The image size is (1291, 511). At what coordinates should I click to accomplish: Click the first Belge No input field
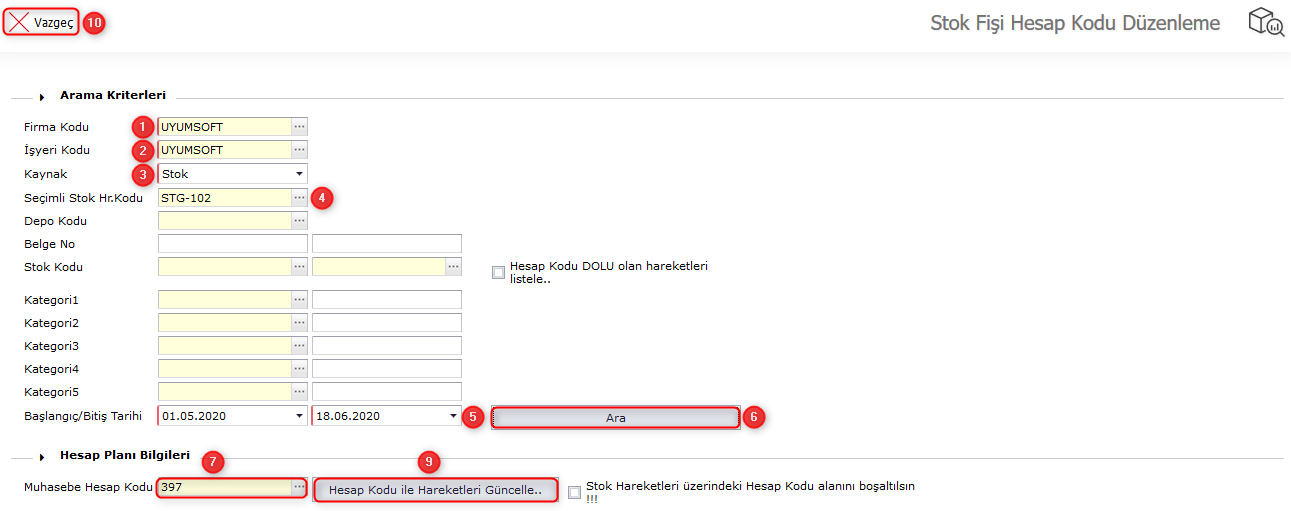(232, 244)
